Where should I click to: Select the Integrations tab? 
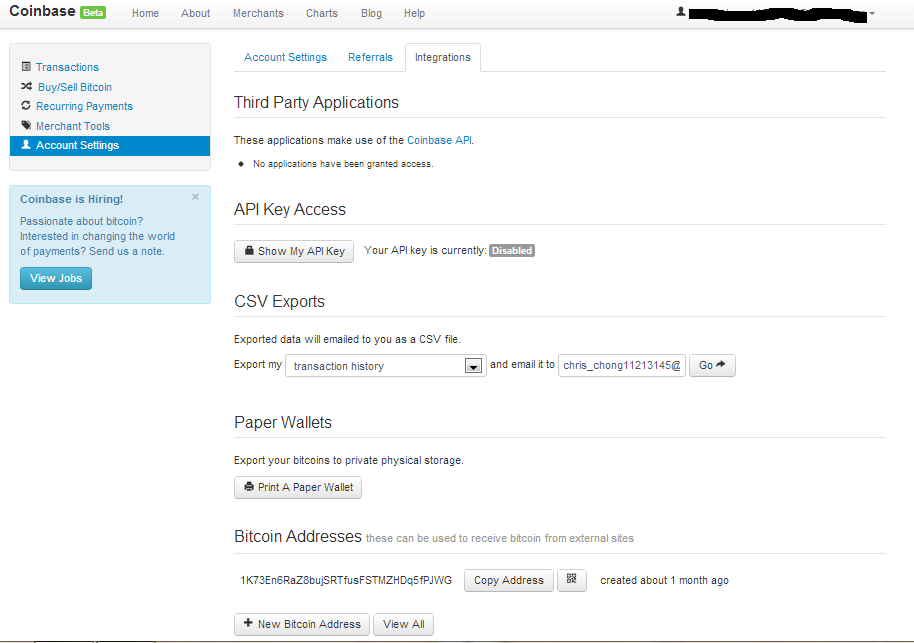click(442, 57)
